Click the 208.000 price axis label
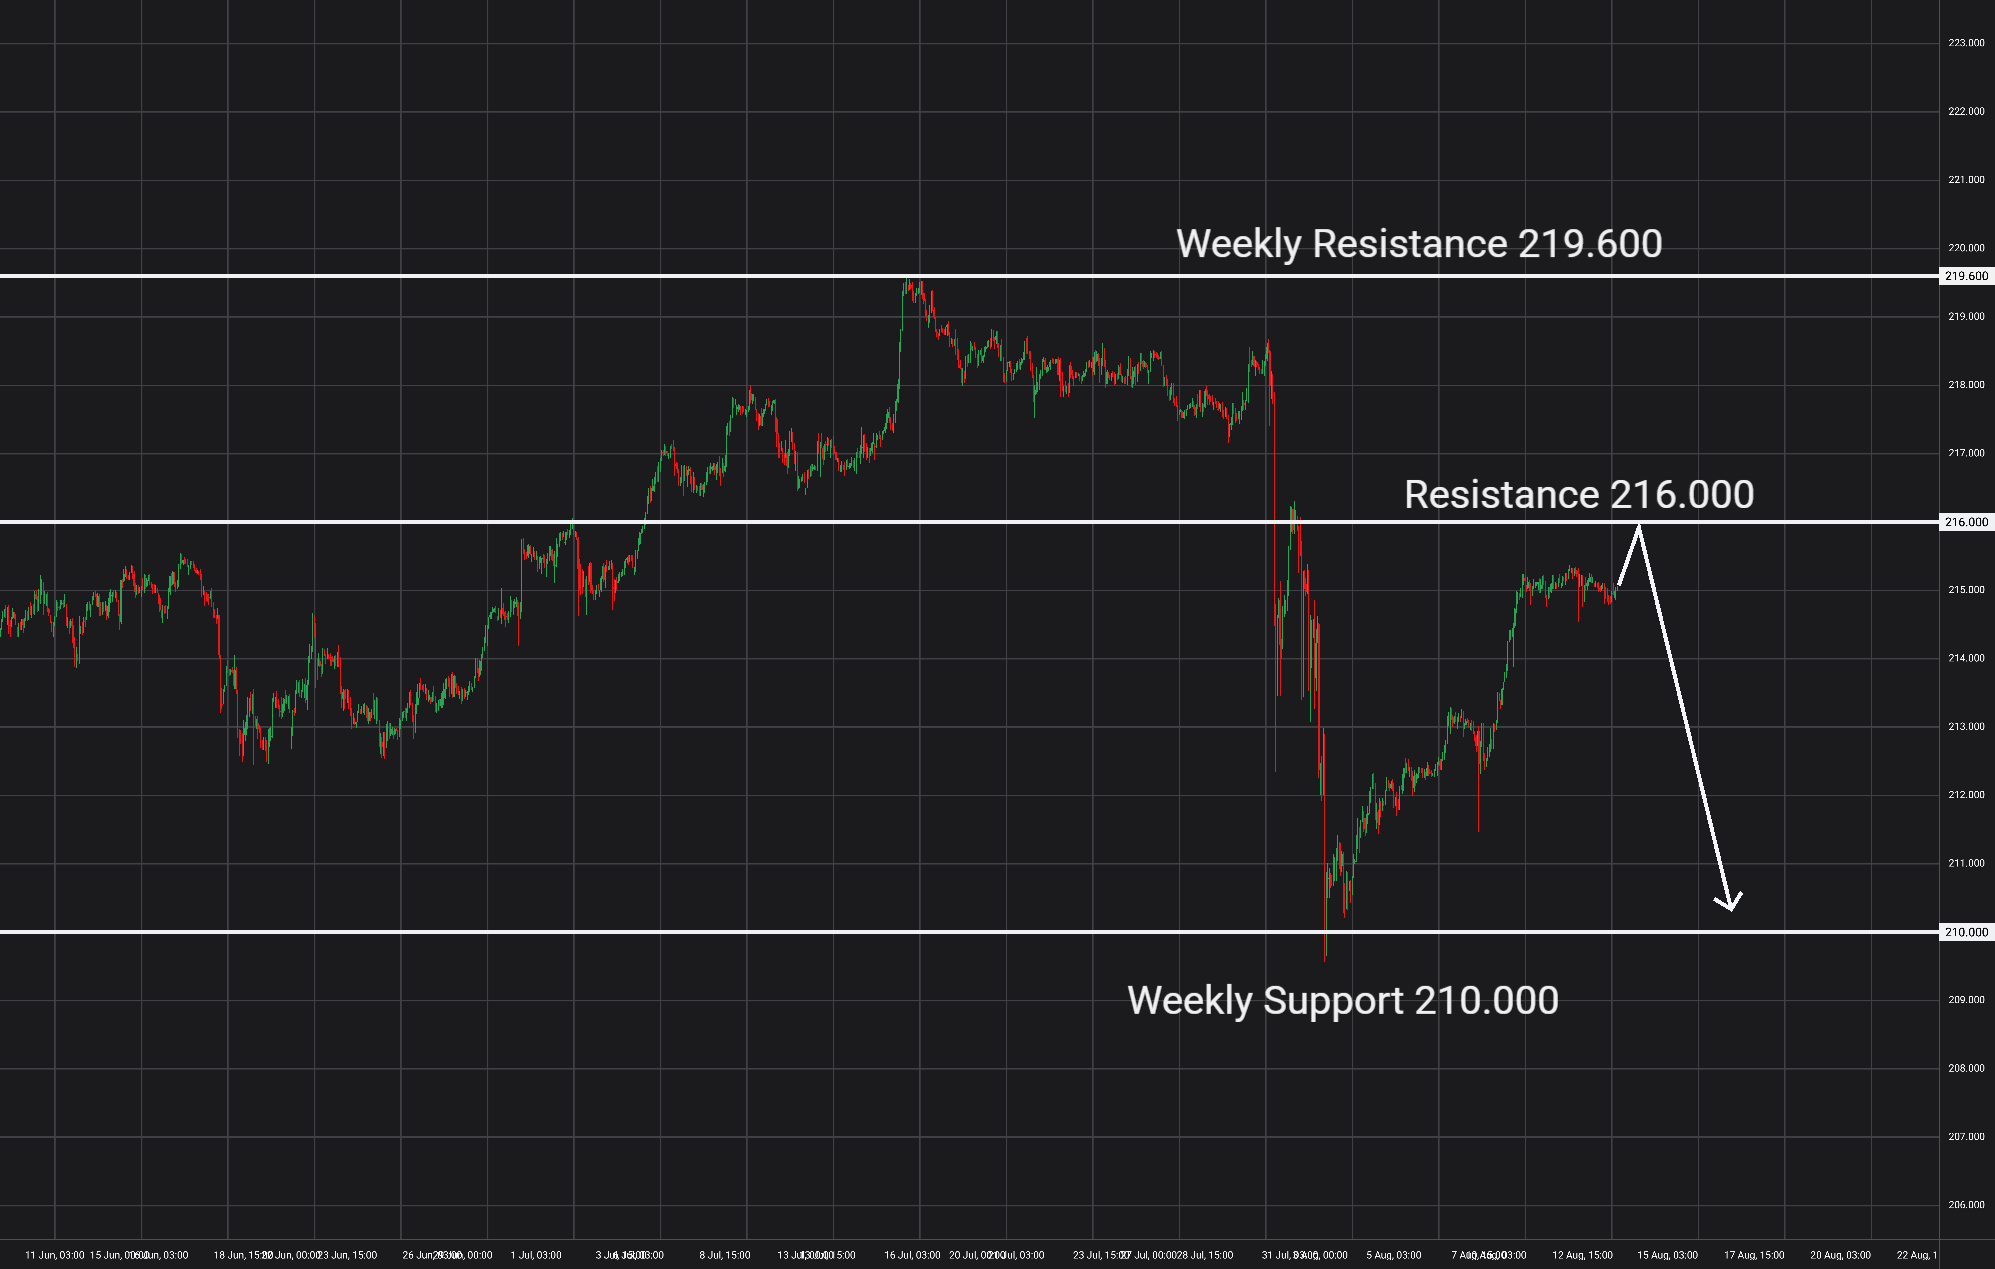This screenshot has height=1269, width=1995. (x=1966, y=1068)
